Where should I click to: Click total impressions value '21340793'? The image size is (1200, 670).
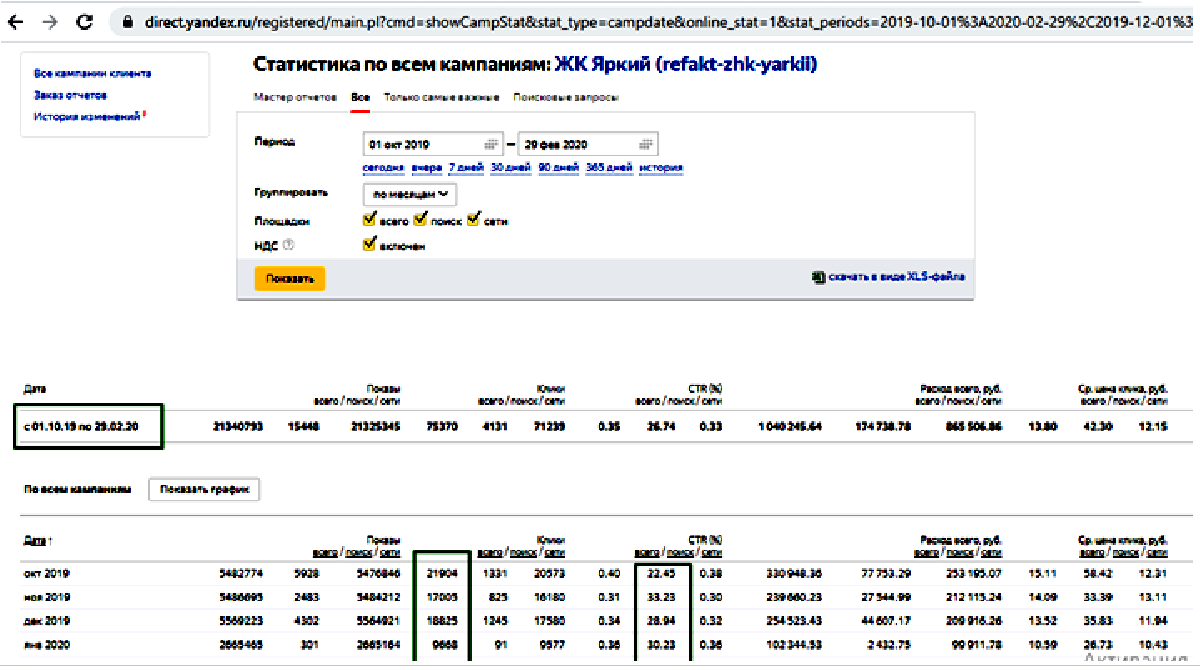238,427
